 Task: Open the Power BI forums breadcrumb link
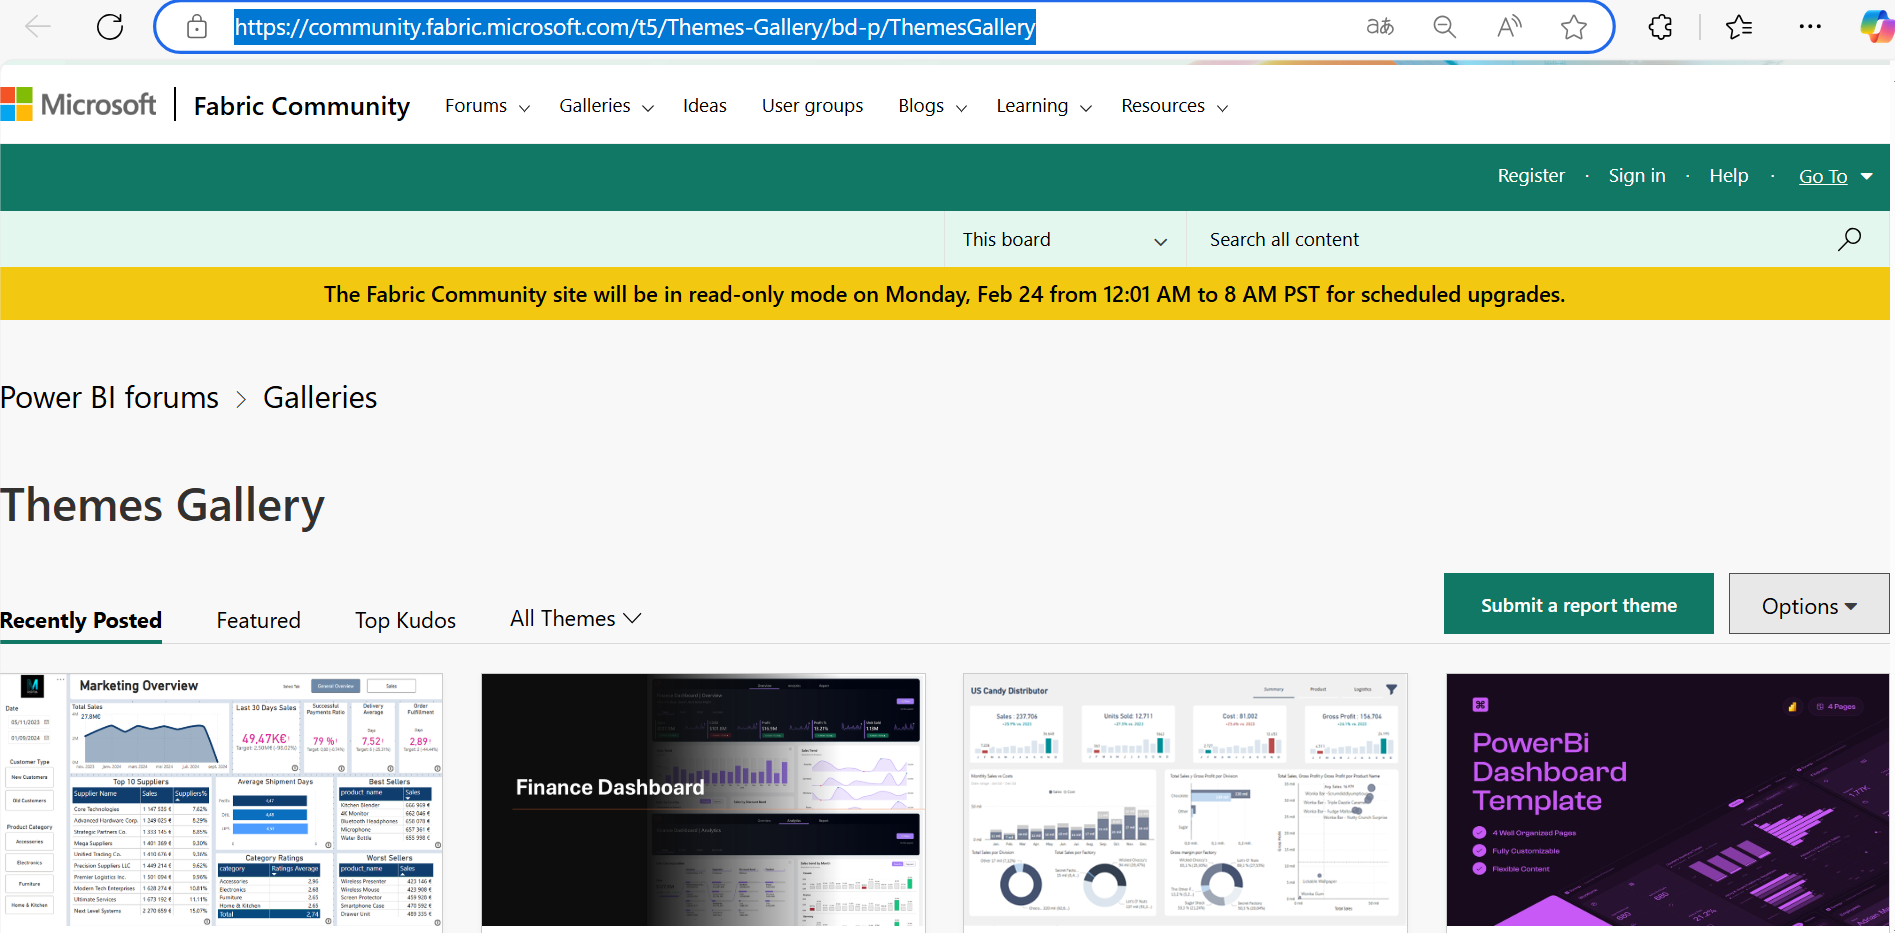pyautogui.click(x=109, y=397)
